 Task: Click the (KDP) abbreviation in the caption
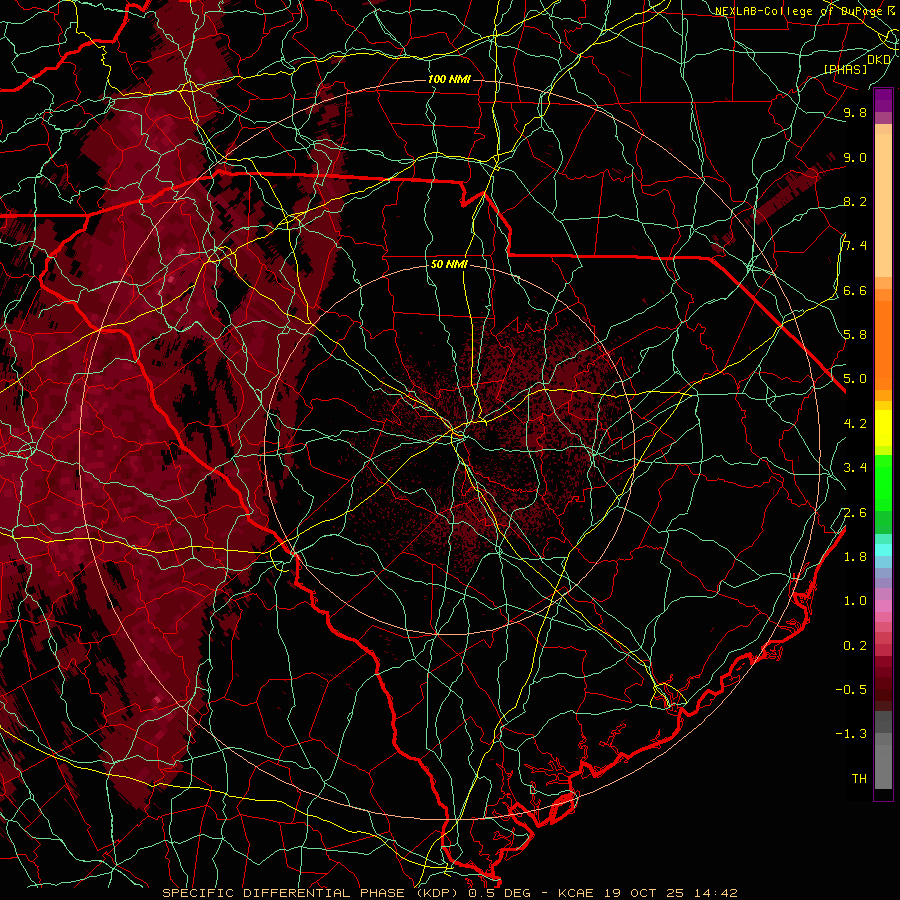437,893
